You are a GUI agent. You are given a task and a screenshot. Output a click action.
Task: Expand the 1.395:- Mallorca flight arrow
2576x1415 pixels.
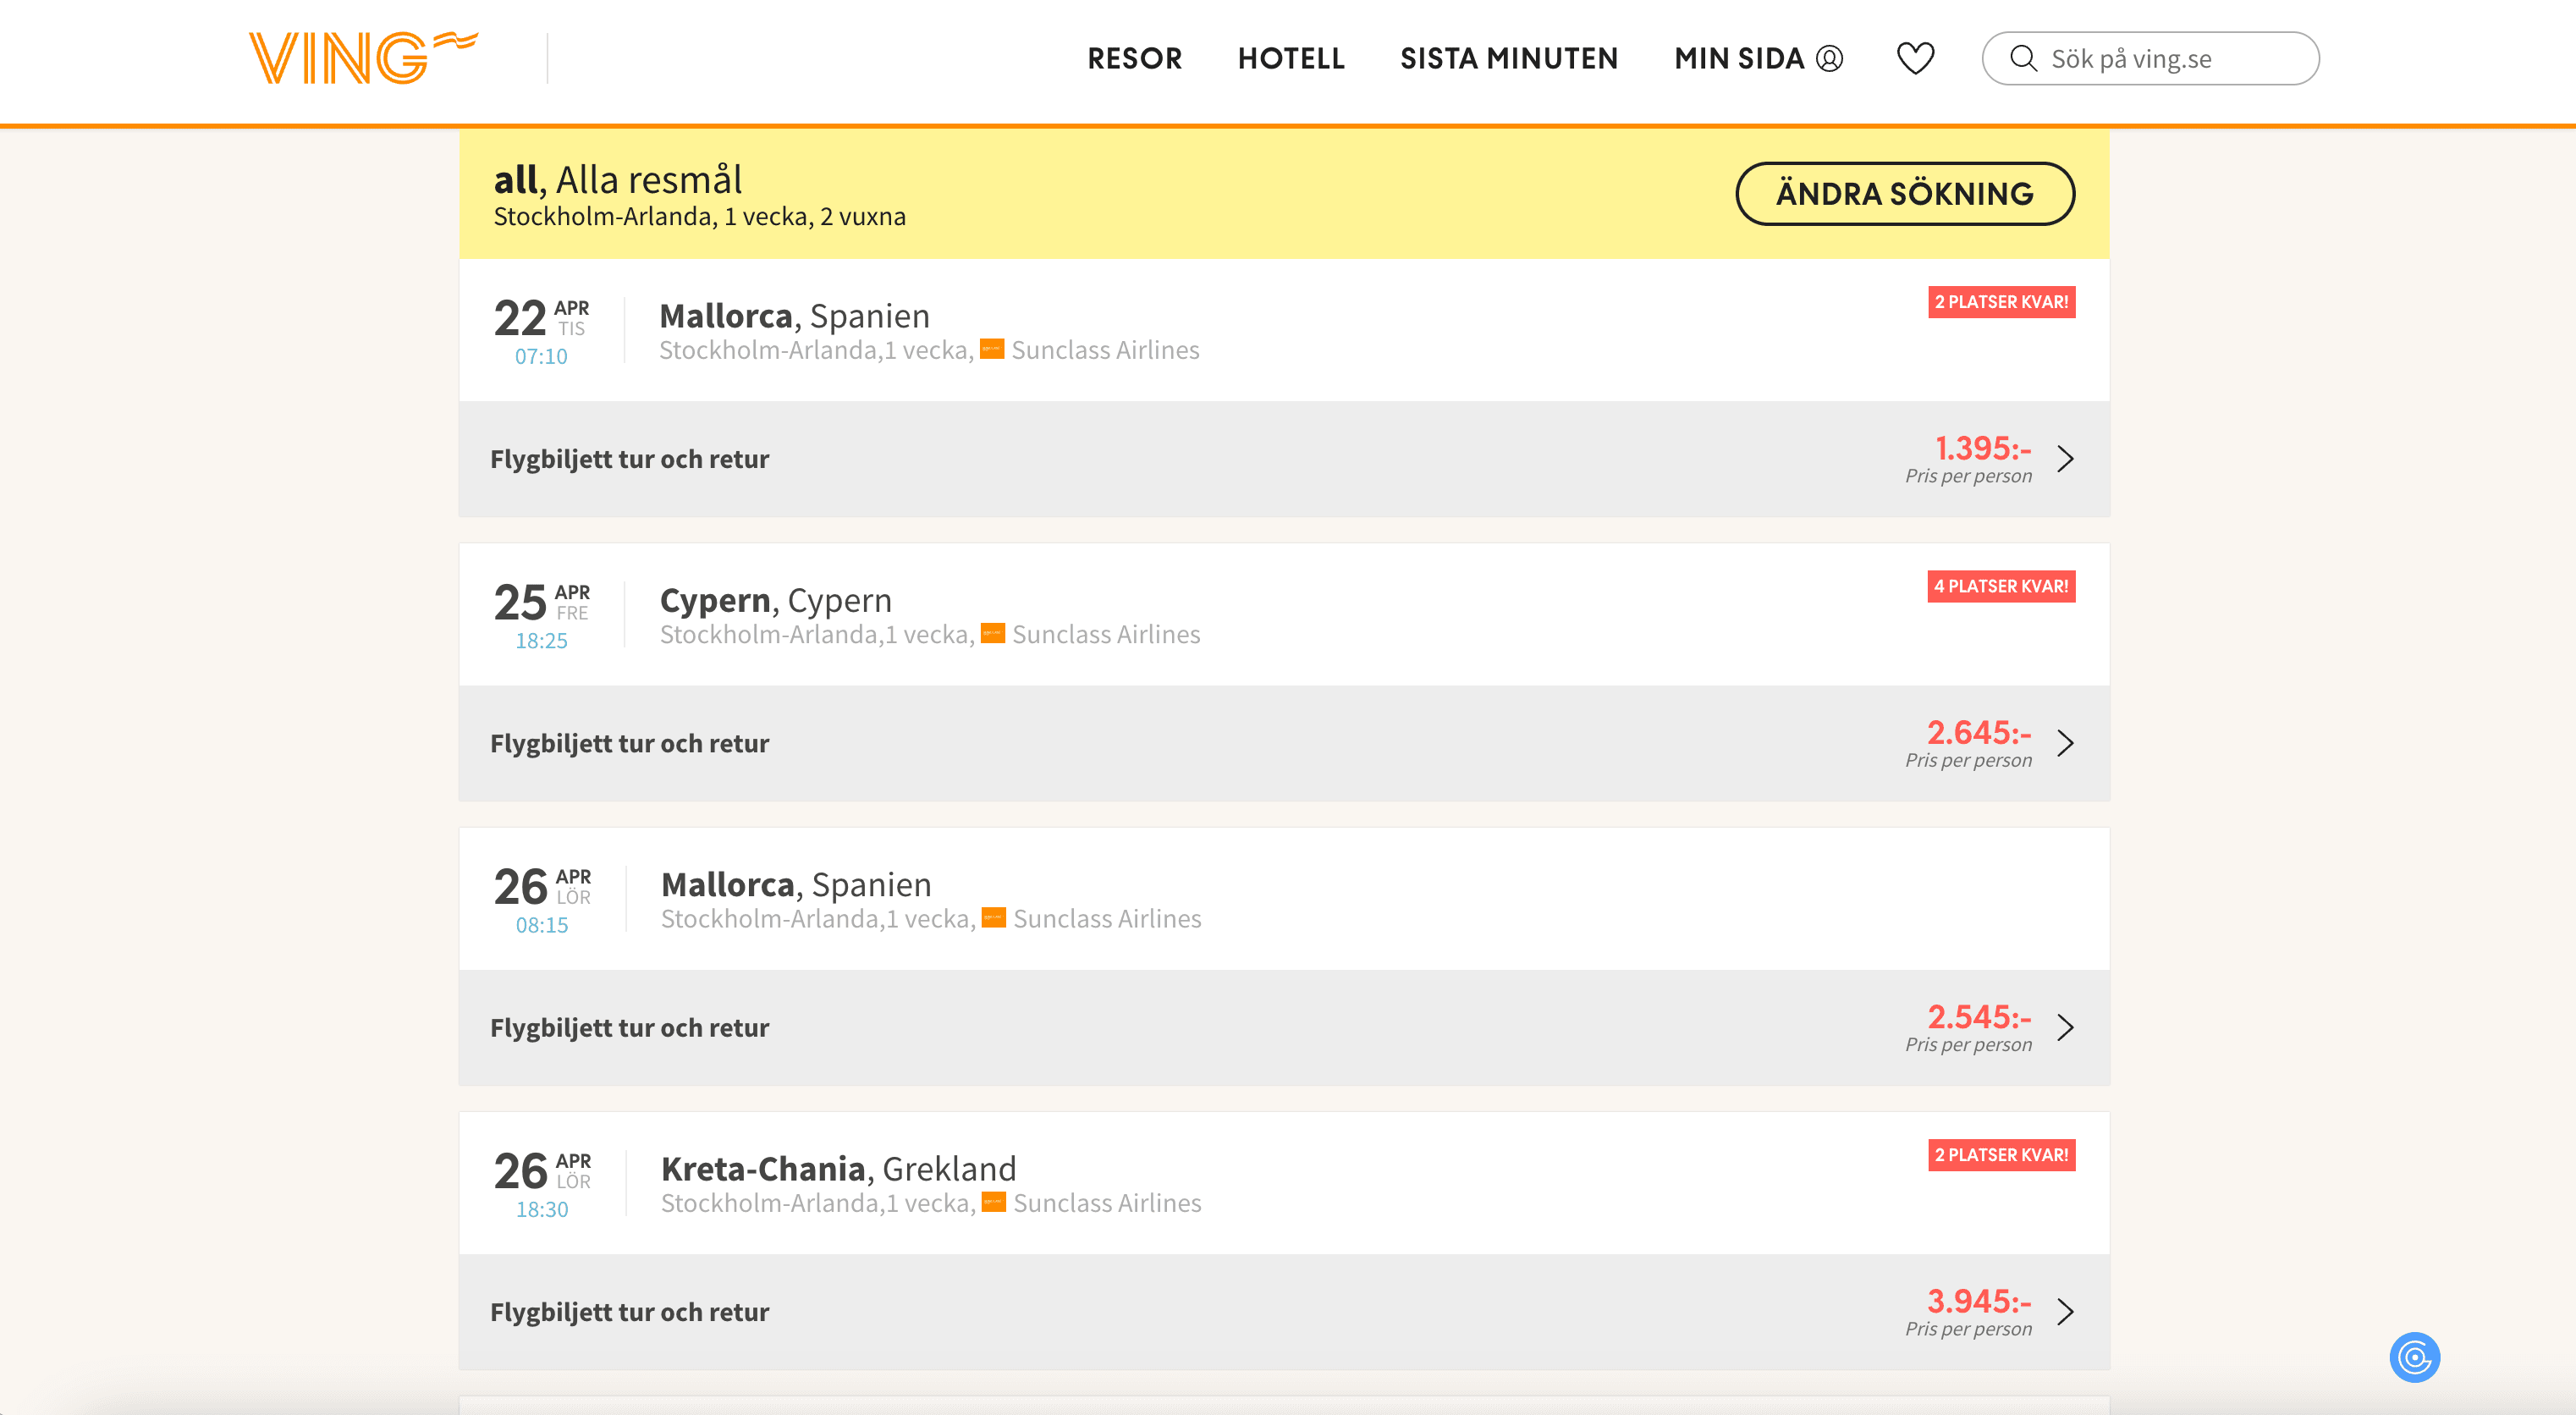point(2065,459)
